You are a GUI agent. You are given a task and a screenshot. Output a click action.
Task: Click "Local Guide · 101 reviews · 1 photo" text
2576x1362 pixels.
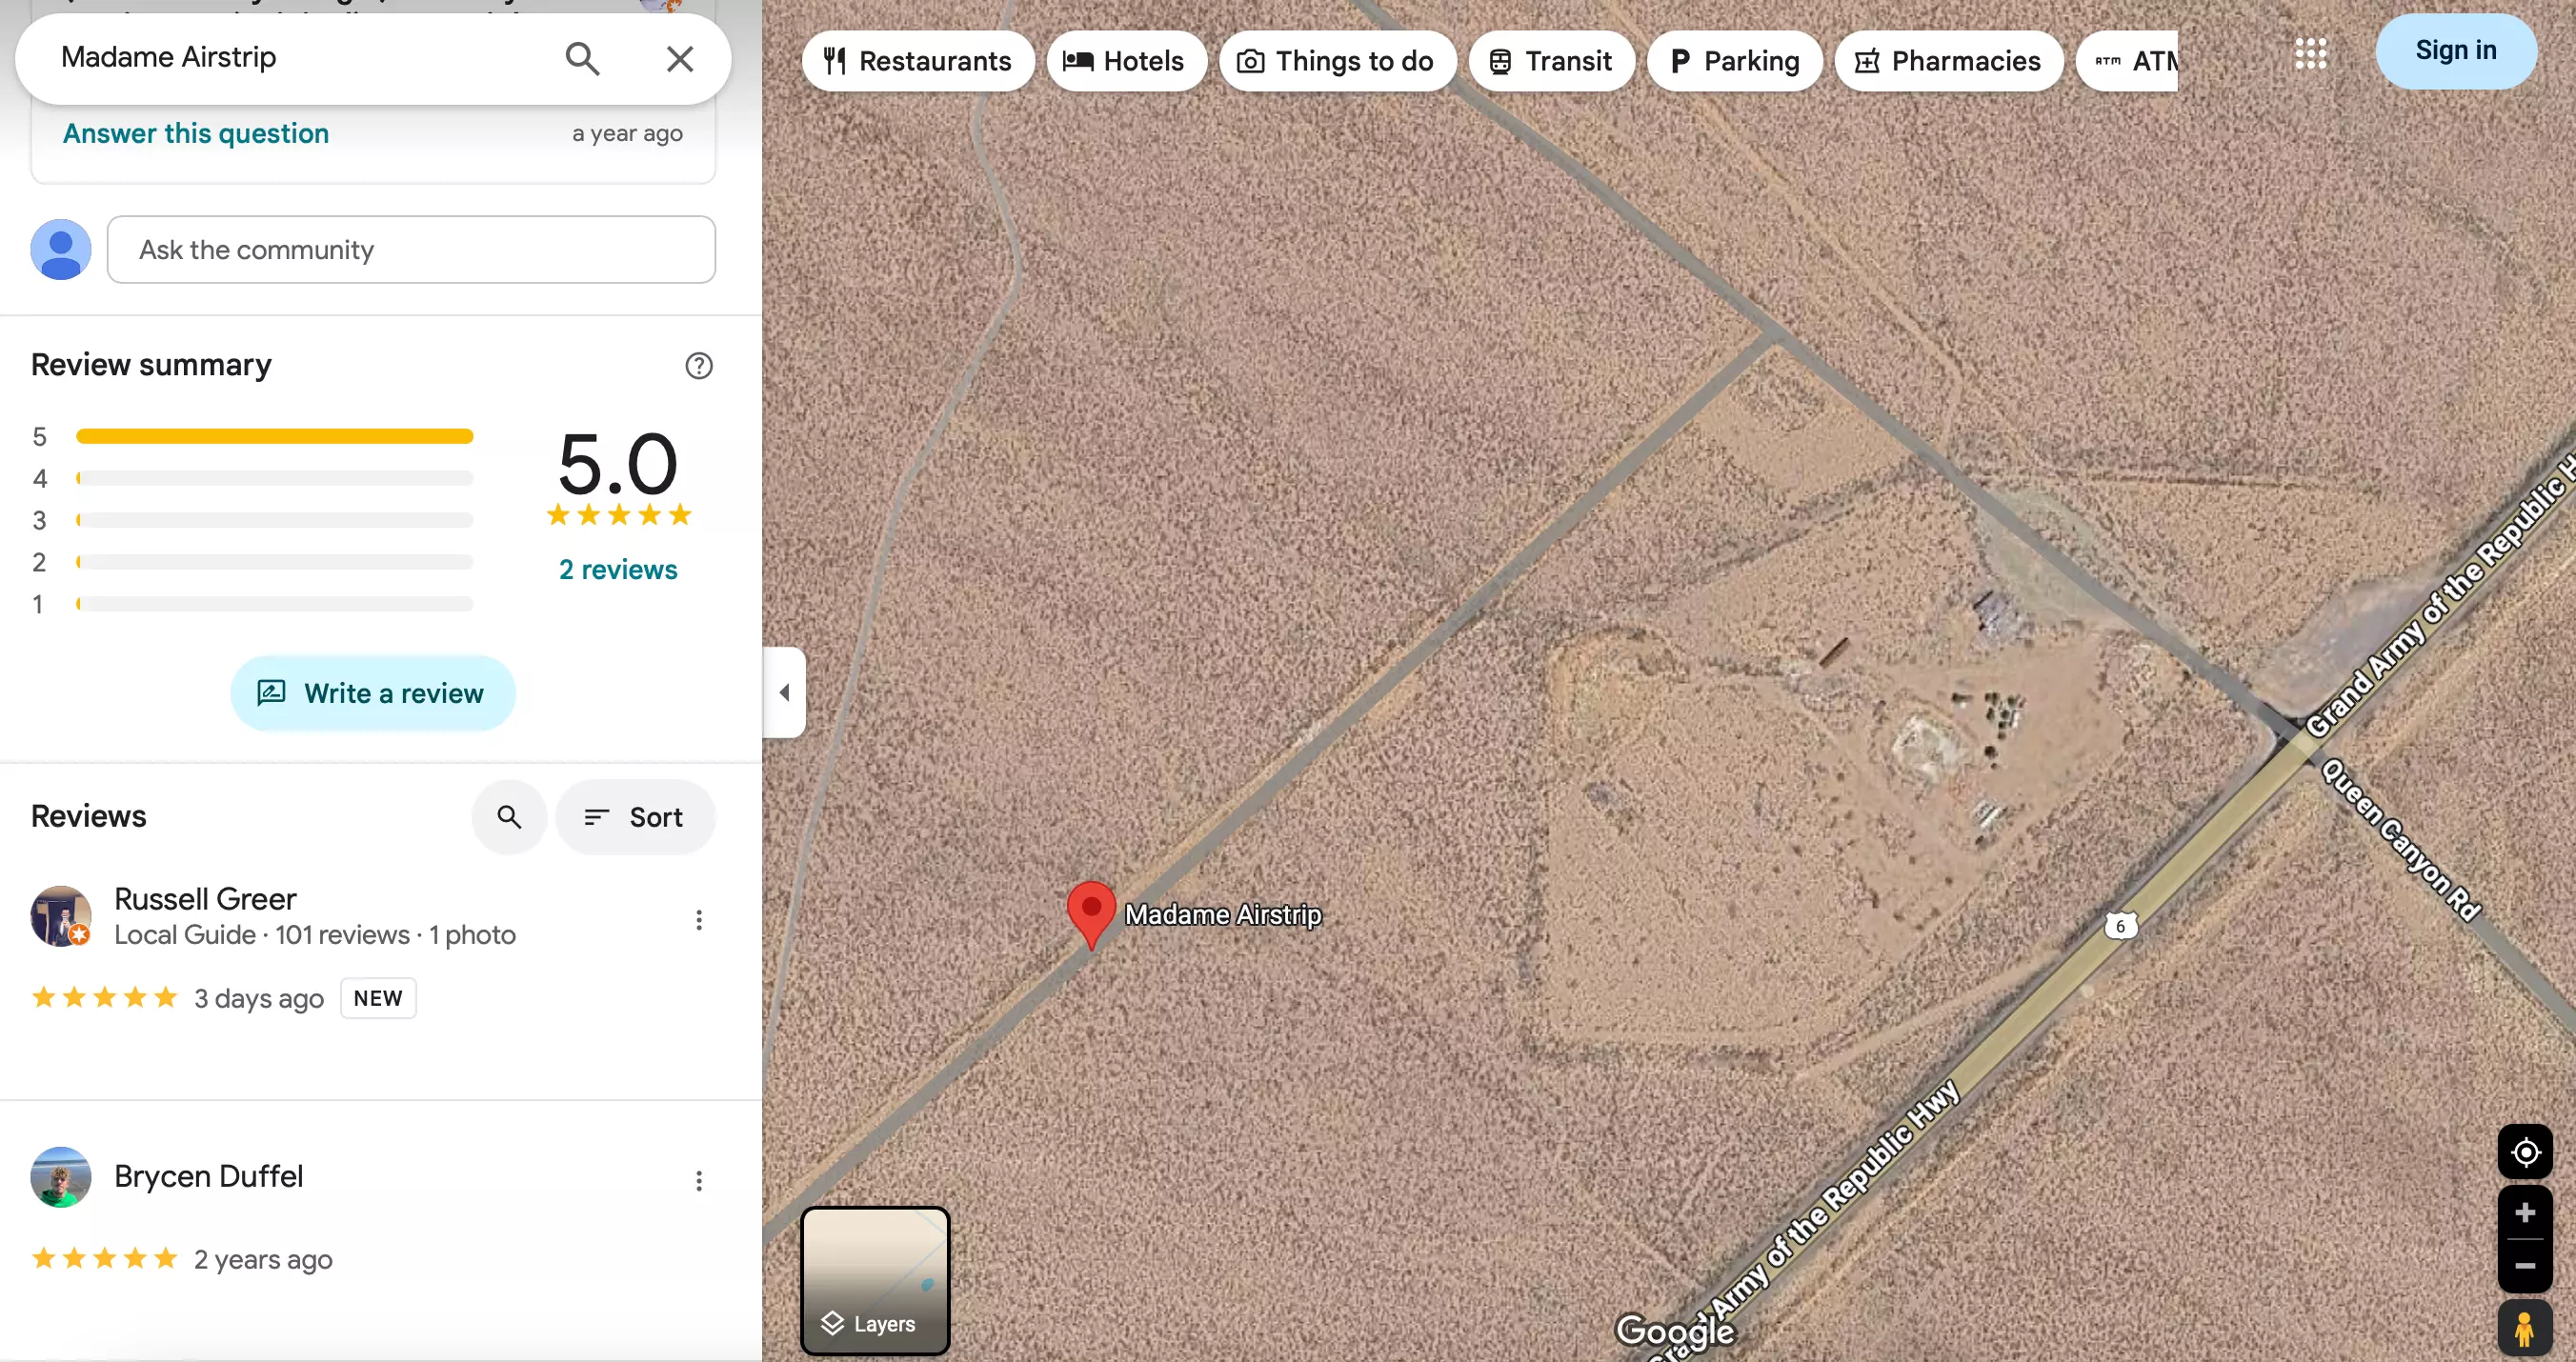315,935
